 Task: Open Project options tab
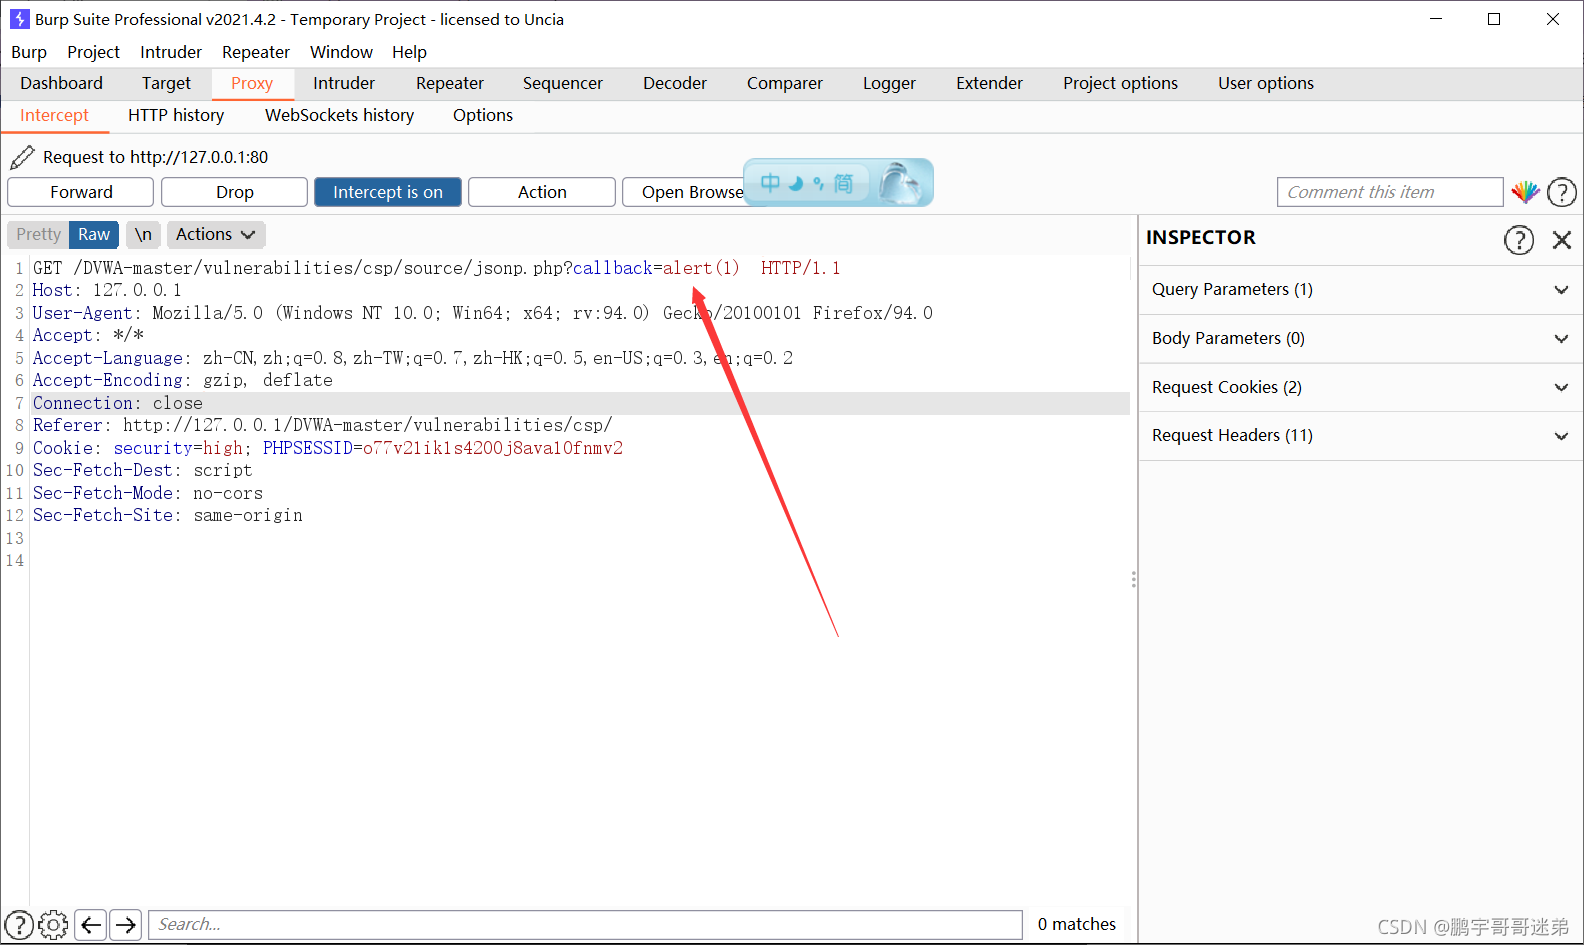1120,84
